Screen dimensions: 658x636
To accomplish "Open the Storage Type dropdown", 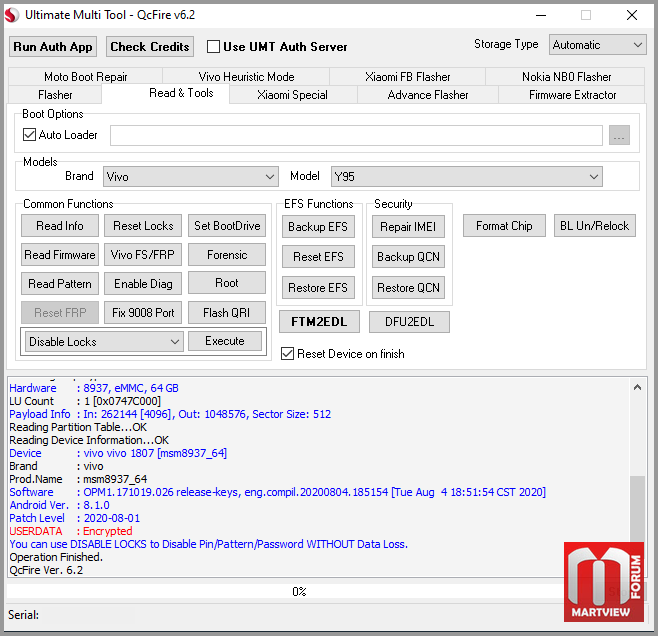I will (597, 45).
